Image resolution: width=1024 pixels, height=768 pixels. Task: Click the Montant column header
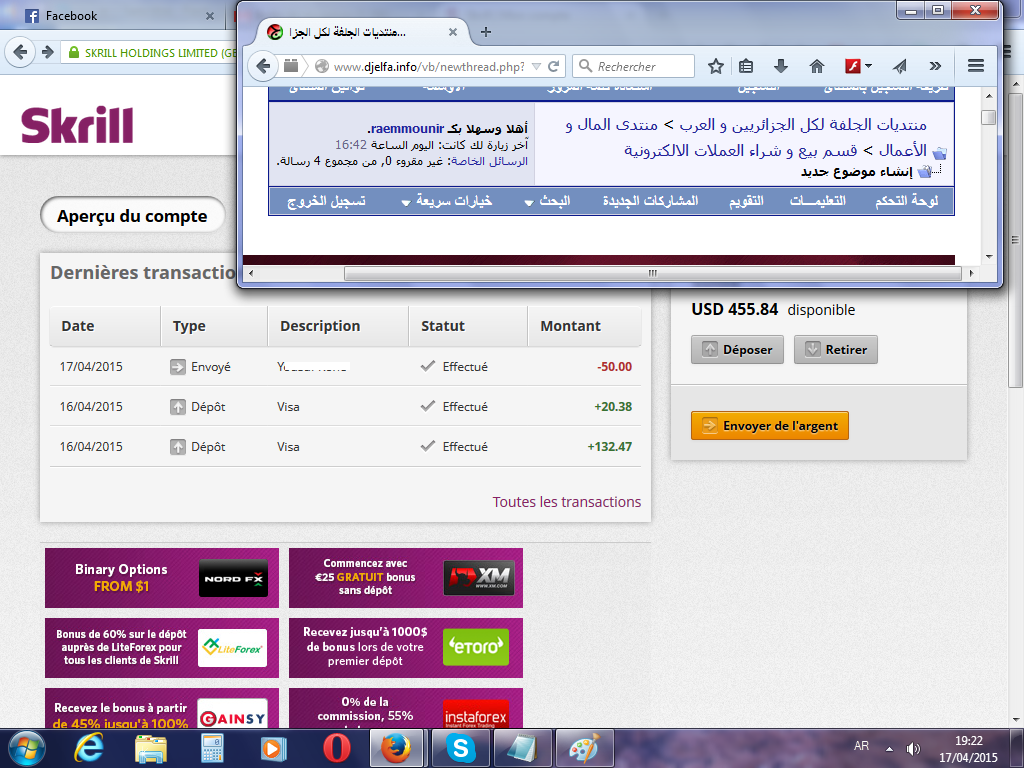coord(584,326)
